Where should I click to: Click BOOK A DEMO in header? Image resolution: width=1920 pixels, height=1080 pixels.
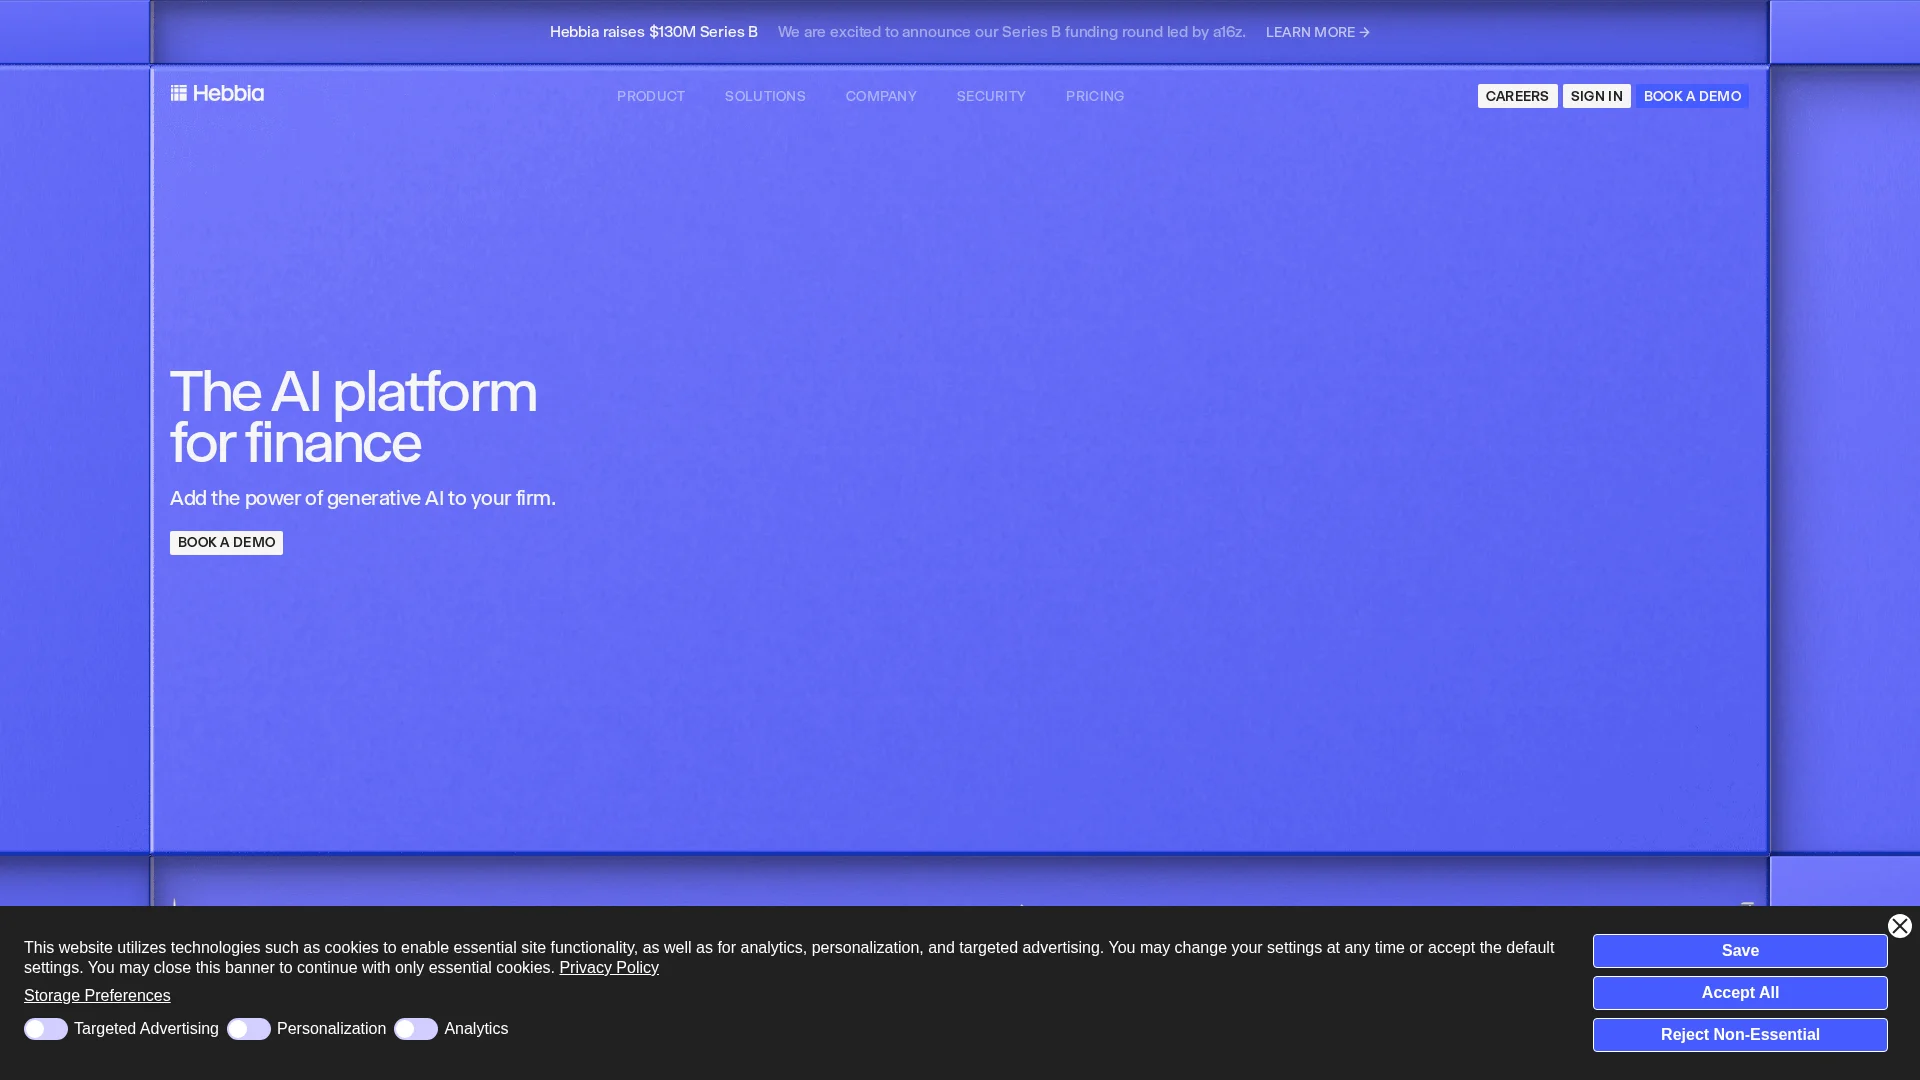[x=1692, y=96]
